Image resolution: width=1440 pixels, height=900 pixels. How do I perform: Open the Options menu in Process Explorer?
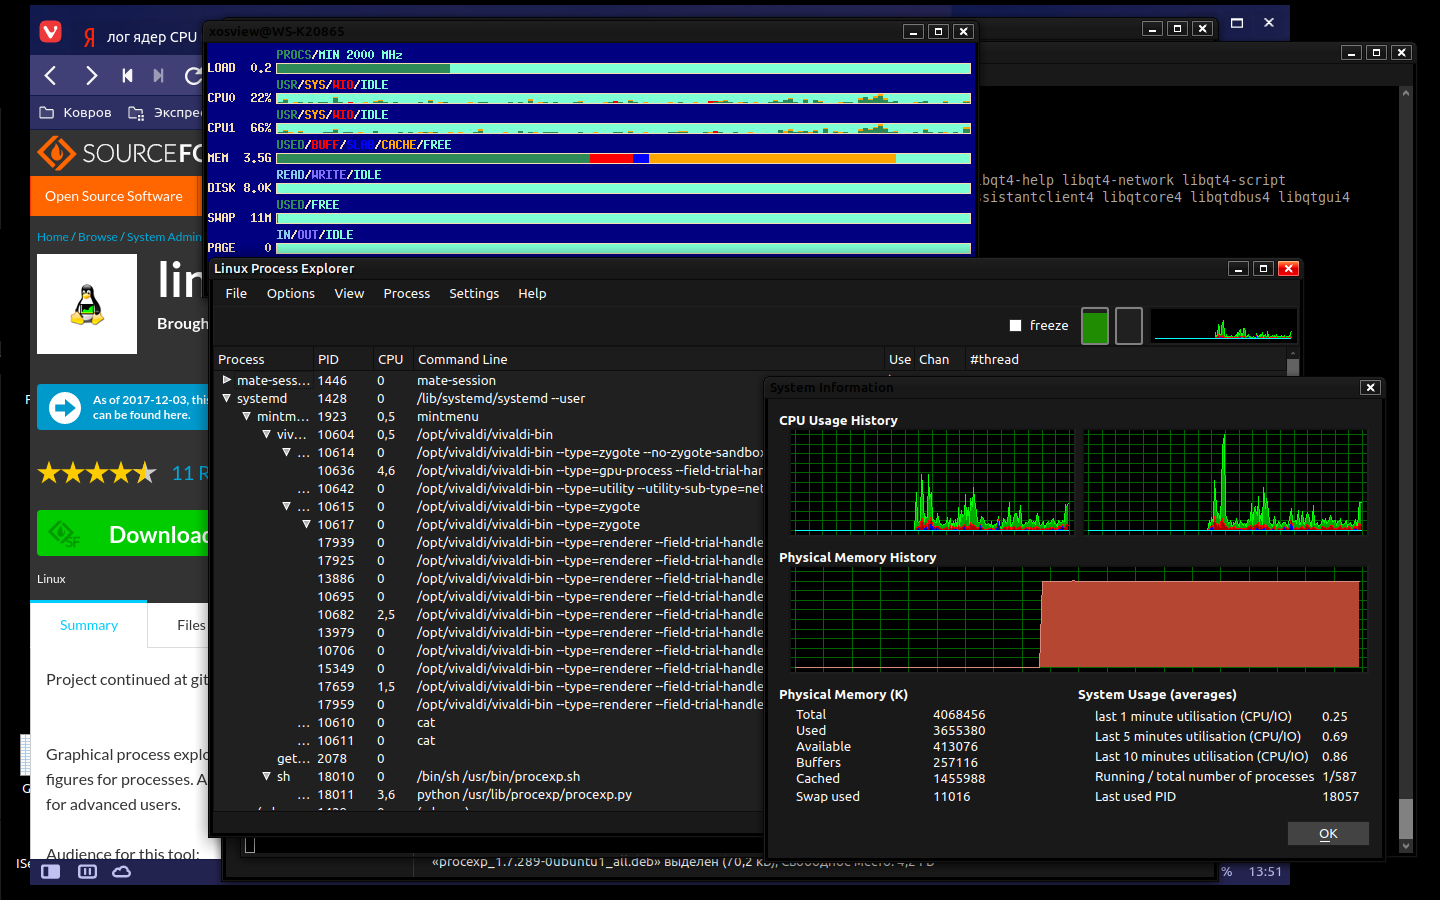pos(291,293)
